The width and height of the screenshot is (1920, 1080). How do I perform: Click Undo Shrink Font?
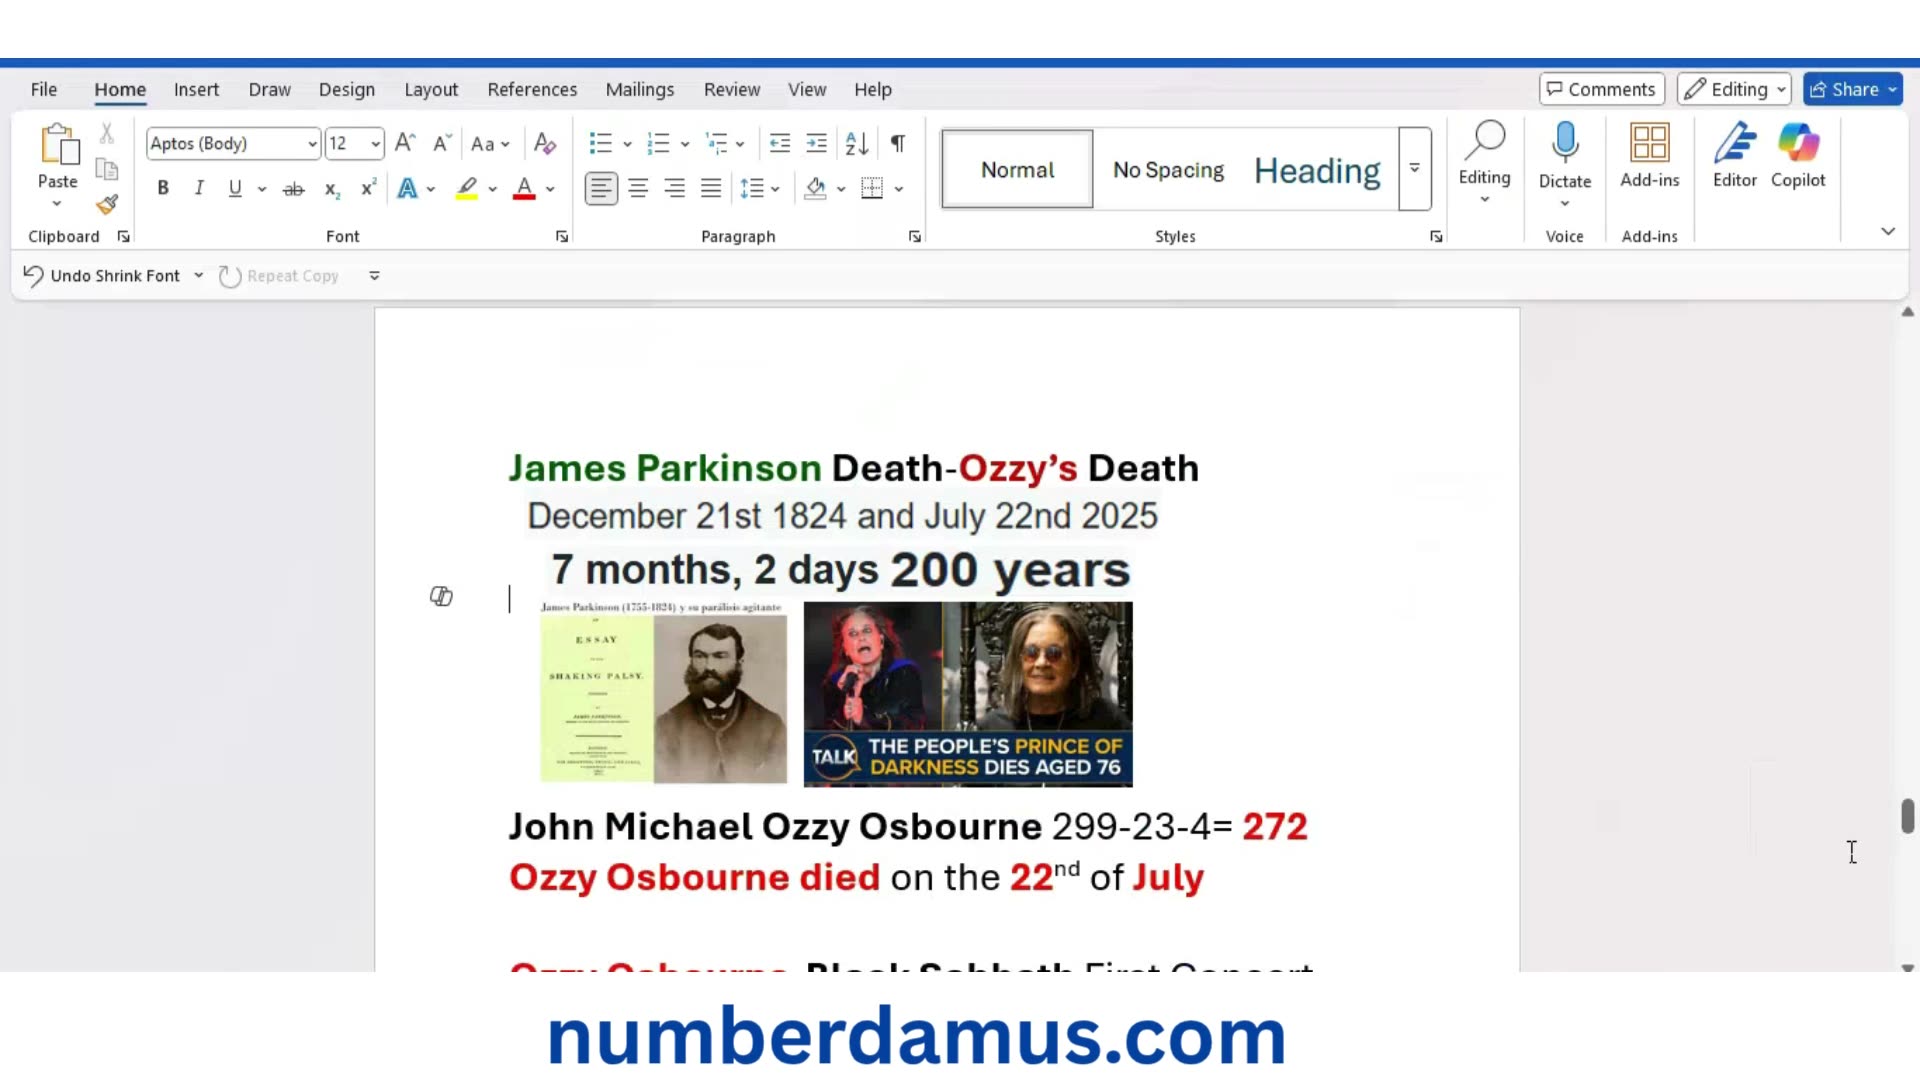point(102,276)
